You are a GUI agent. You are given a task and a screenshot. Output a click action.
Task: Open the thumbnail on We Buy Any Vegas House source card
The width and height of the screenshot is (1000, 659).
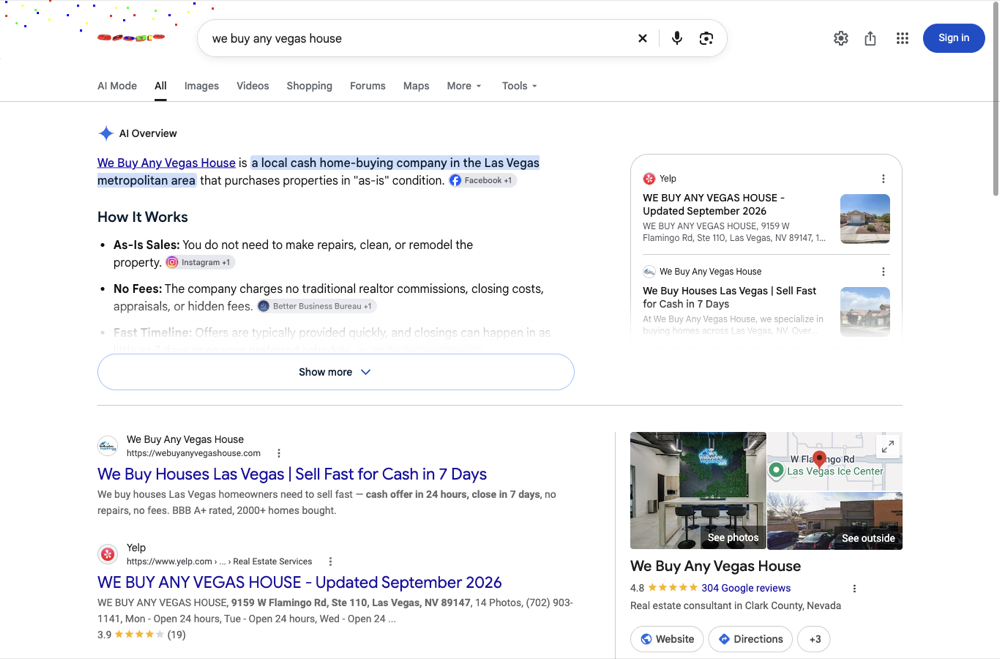(x=865, y=311)
